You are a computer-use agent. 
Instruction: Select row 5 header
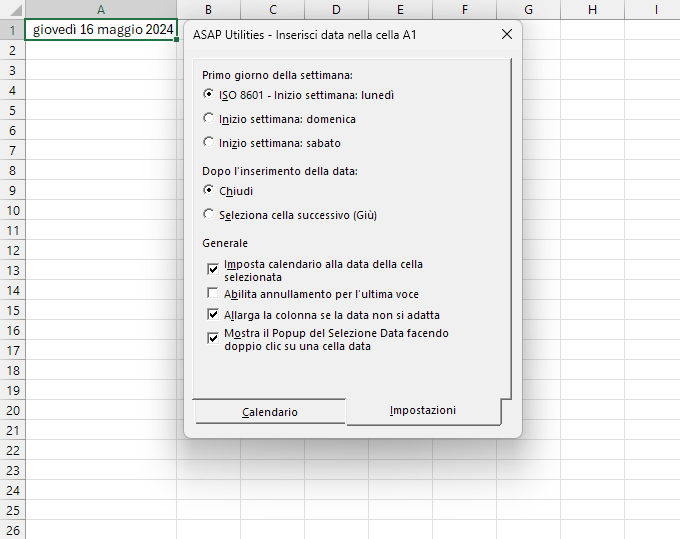[x=13, y=110]
